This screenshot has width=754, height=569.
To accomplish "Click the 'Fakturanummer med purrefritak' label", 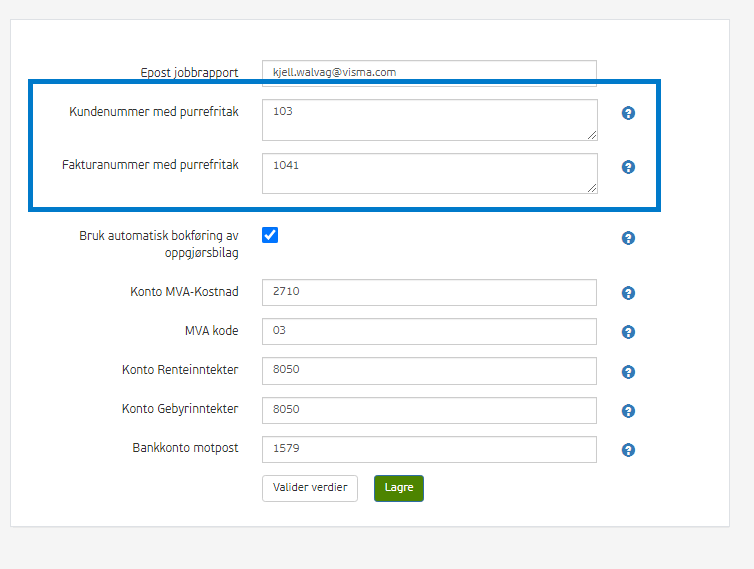I will [x=151, y=165].
